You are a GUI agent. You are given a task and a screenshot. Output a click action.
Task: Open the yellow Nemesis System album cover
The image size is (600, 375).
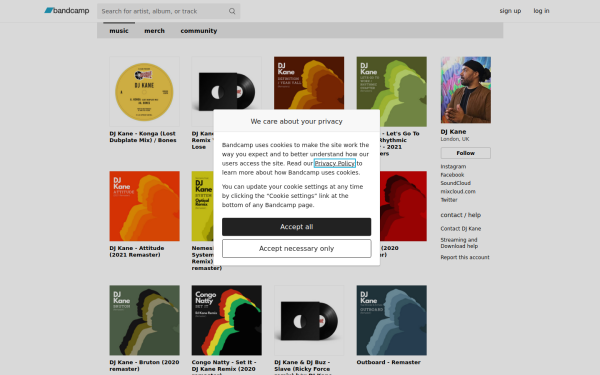tap(202, 206)
